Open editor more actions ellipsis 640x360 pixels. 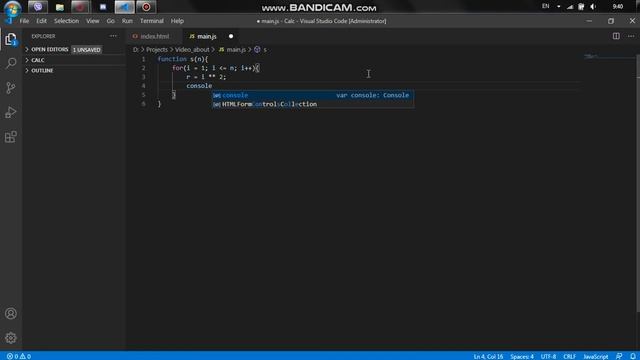coord(631,36)
